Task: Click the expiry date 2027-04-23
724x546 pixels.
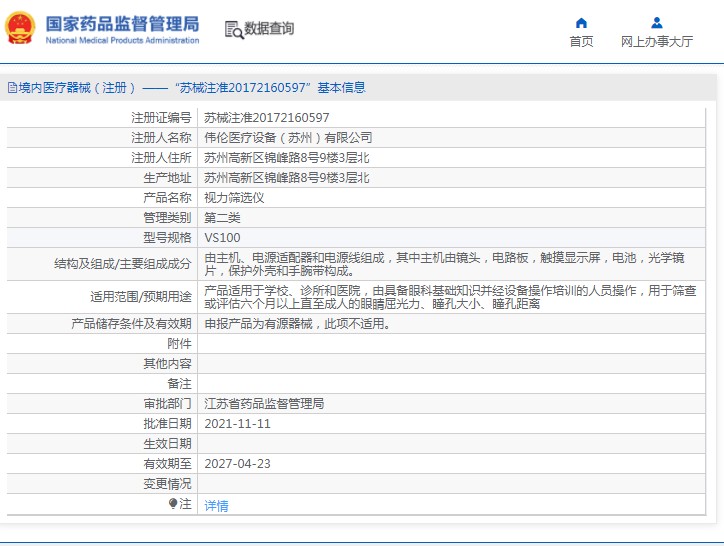Action: 237,464
